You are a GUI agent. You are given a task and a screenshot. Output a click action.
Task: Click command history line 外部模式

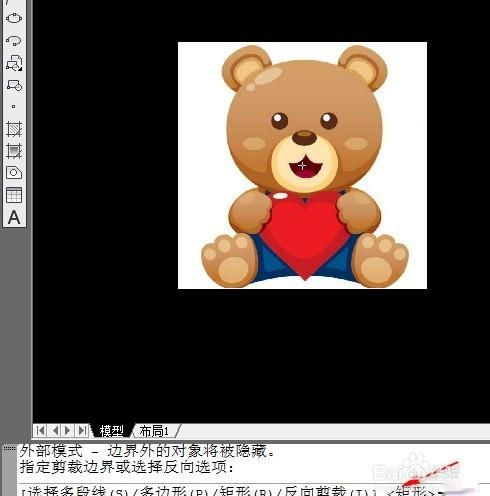click(x=147, y=451)
